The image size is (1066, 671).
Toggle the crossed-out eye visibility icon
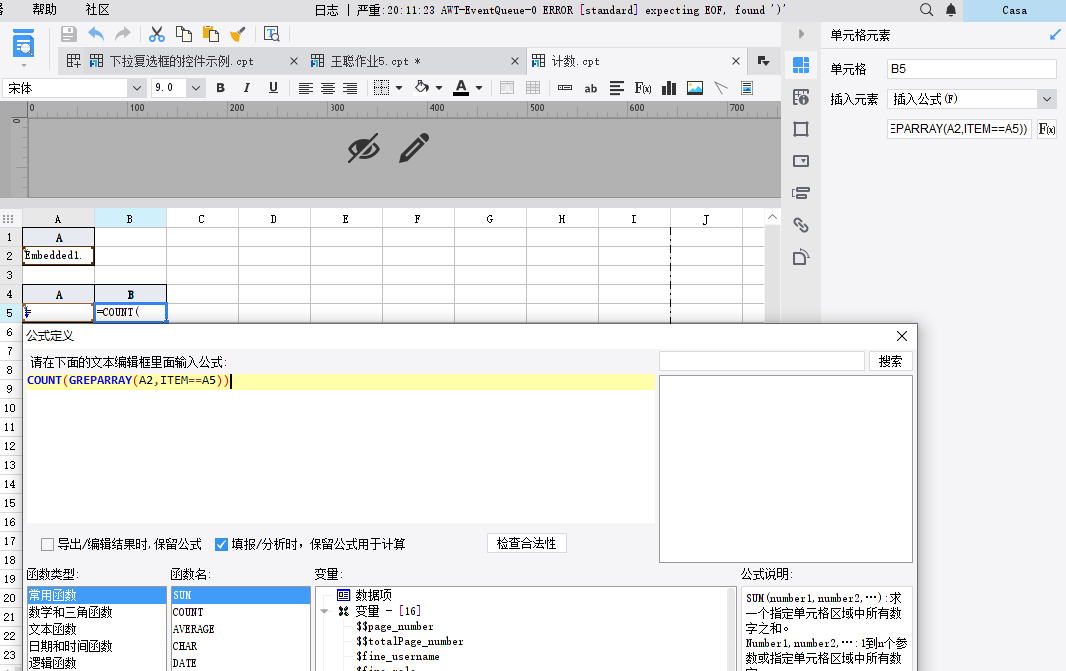[364, 148]
